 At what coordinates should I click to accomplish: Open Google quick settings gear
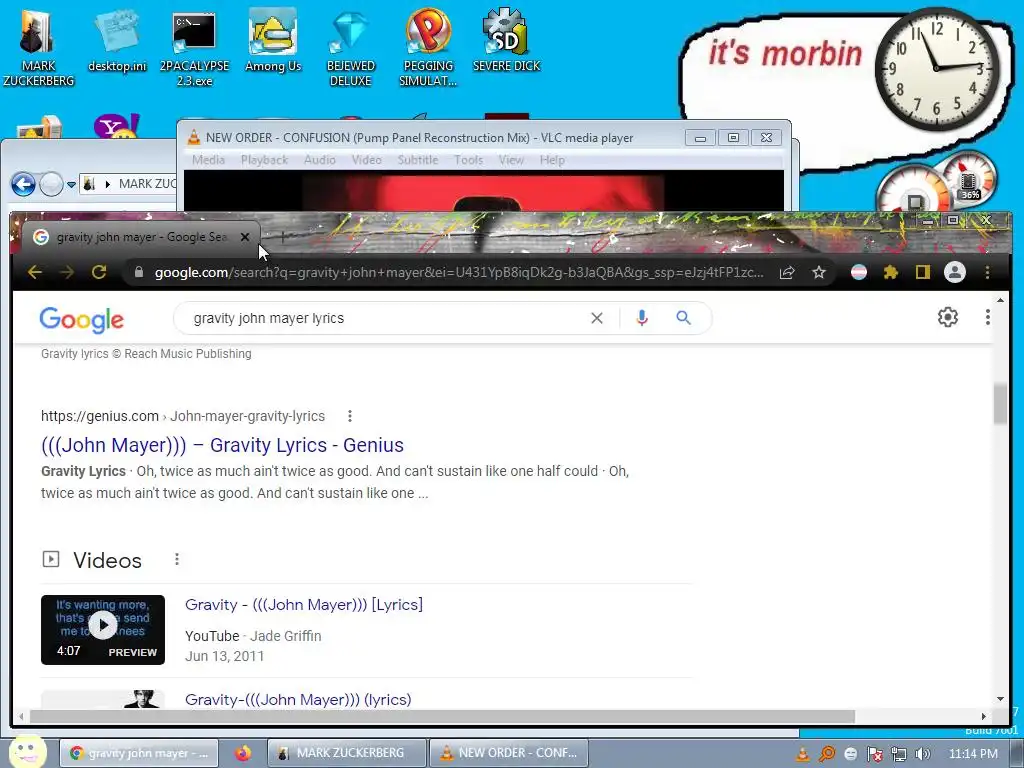click(x=948, y=317)
